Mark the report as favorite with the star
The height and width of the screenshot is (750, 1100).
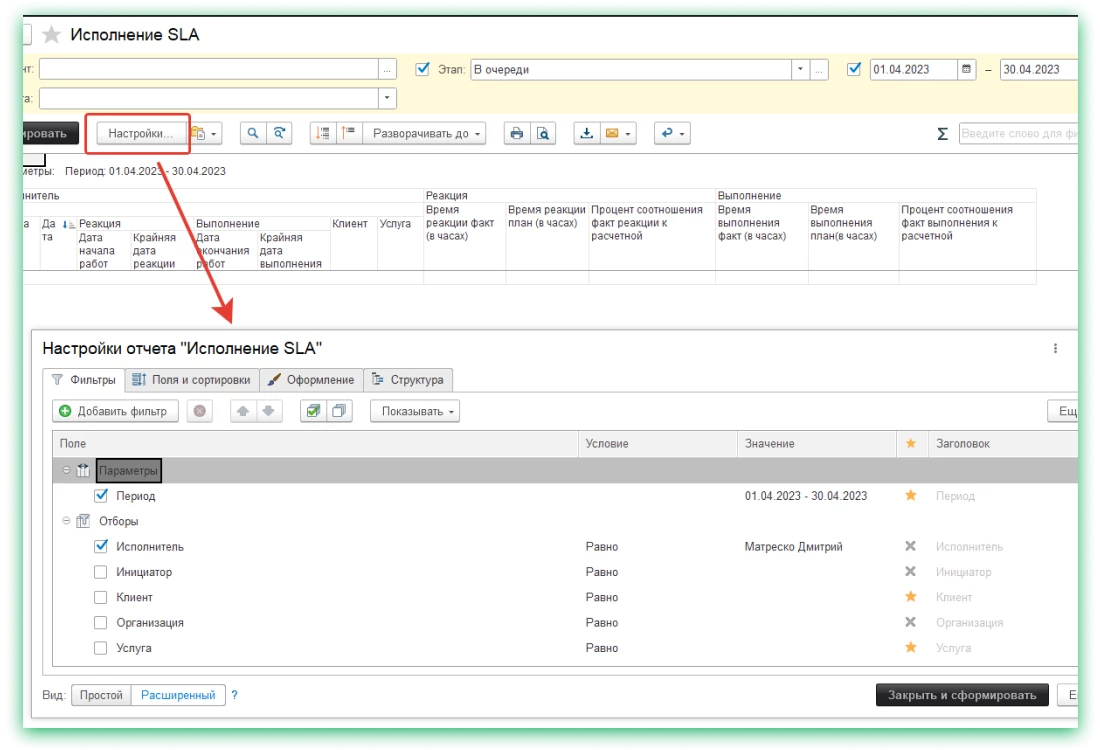coord(52,35)
